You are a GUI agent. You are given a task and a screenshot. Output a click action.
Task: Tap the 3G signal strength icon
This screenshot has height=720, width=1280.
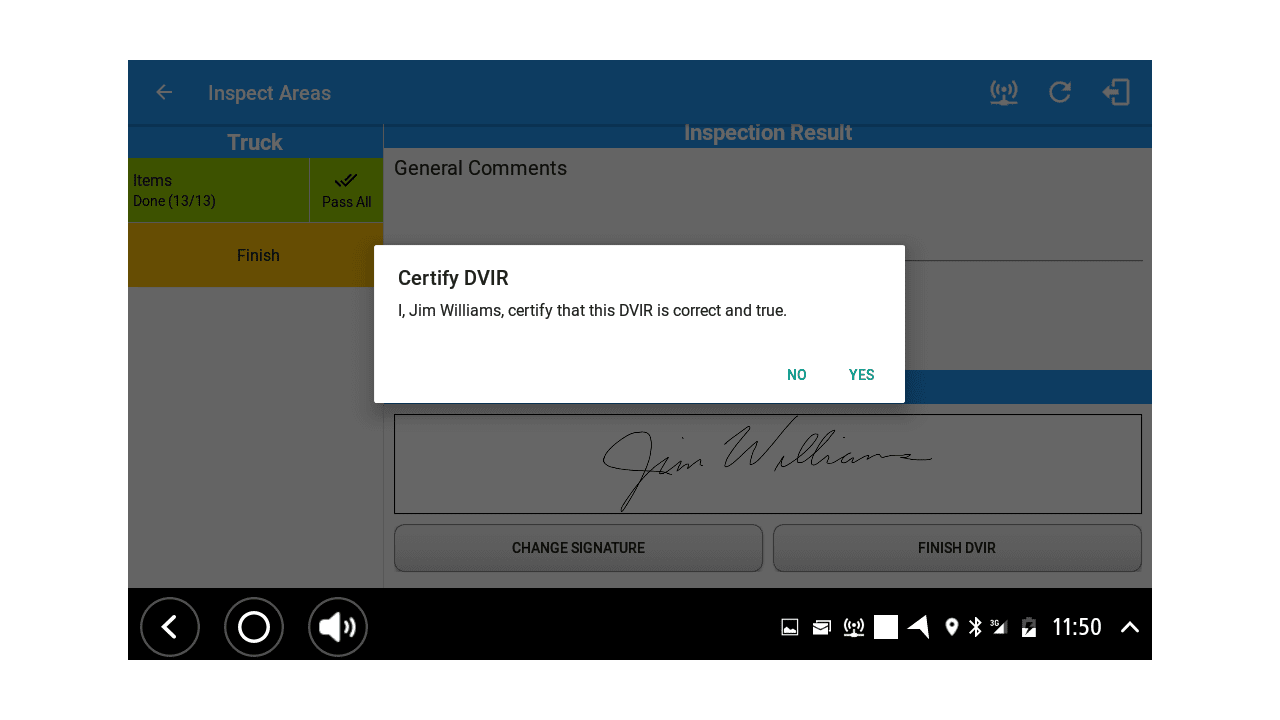click(x=999, y=627)
